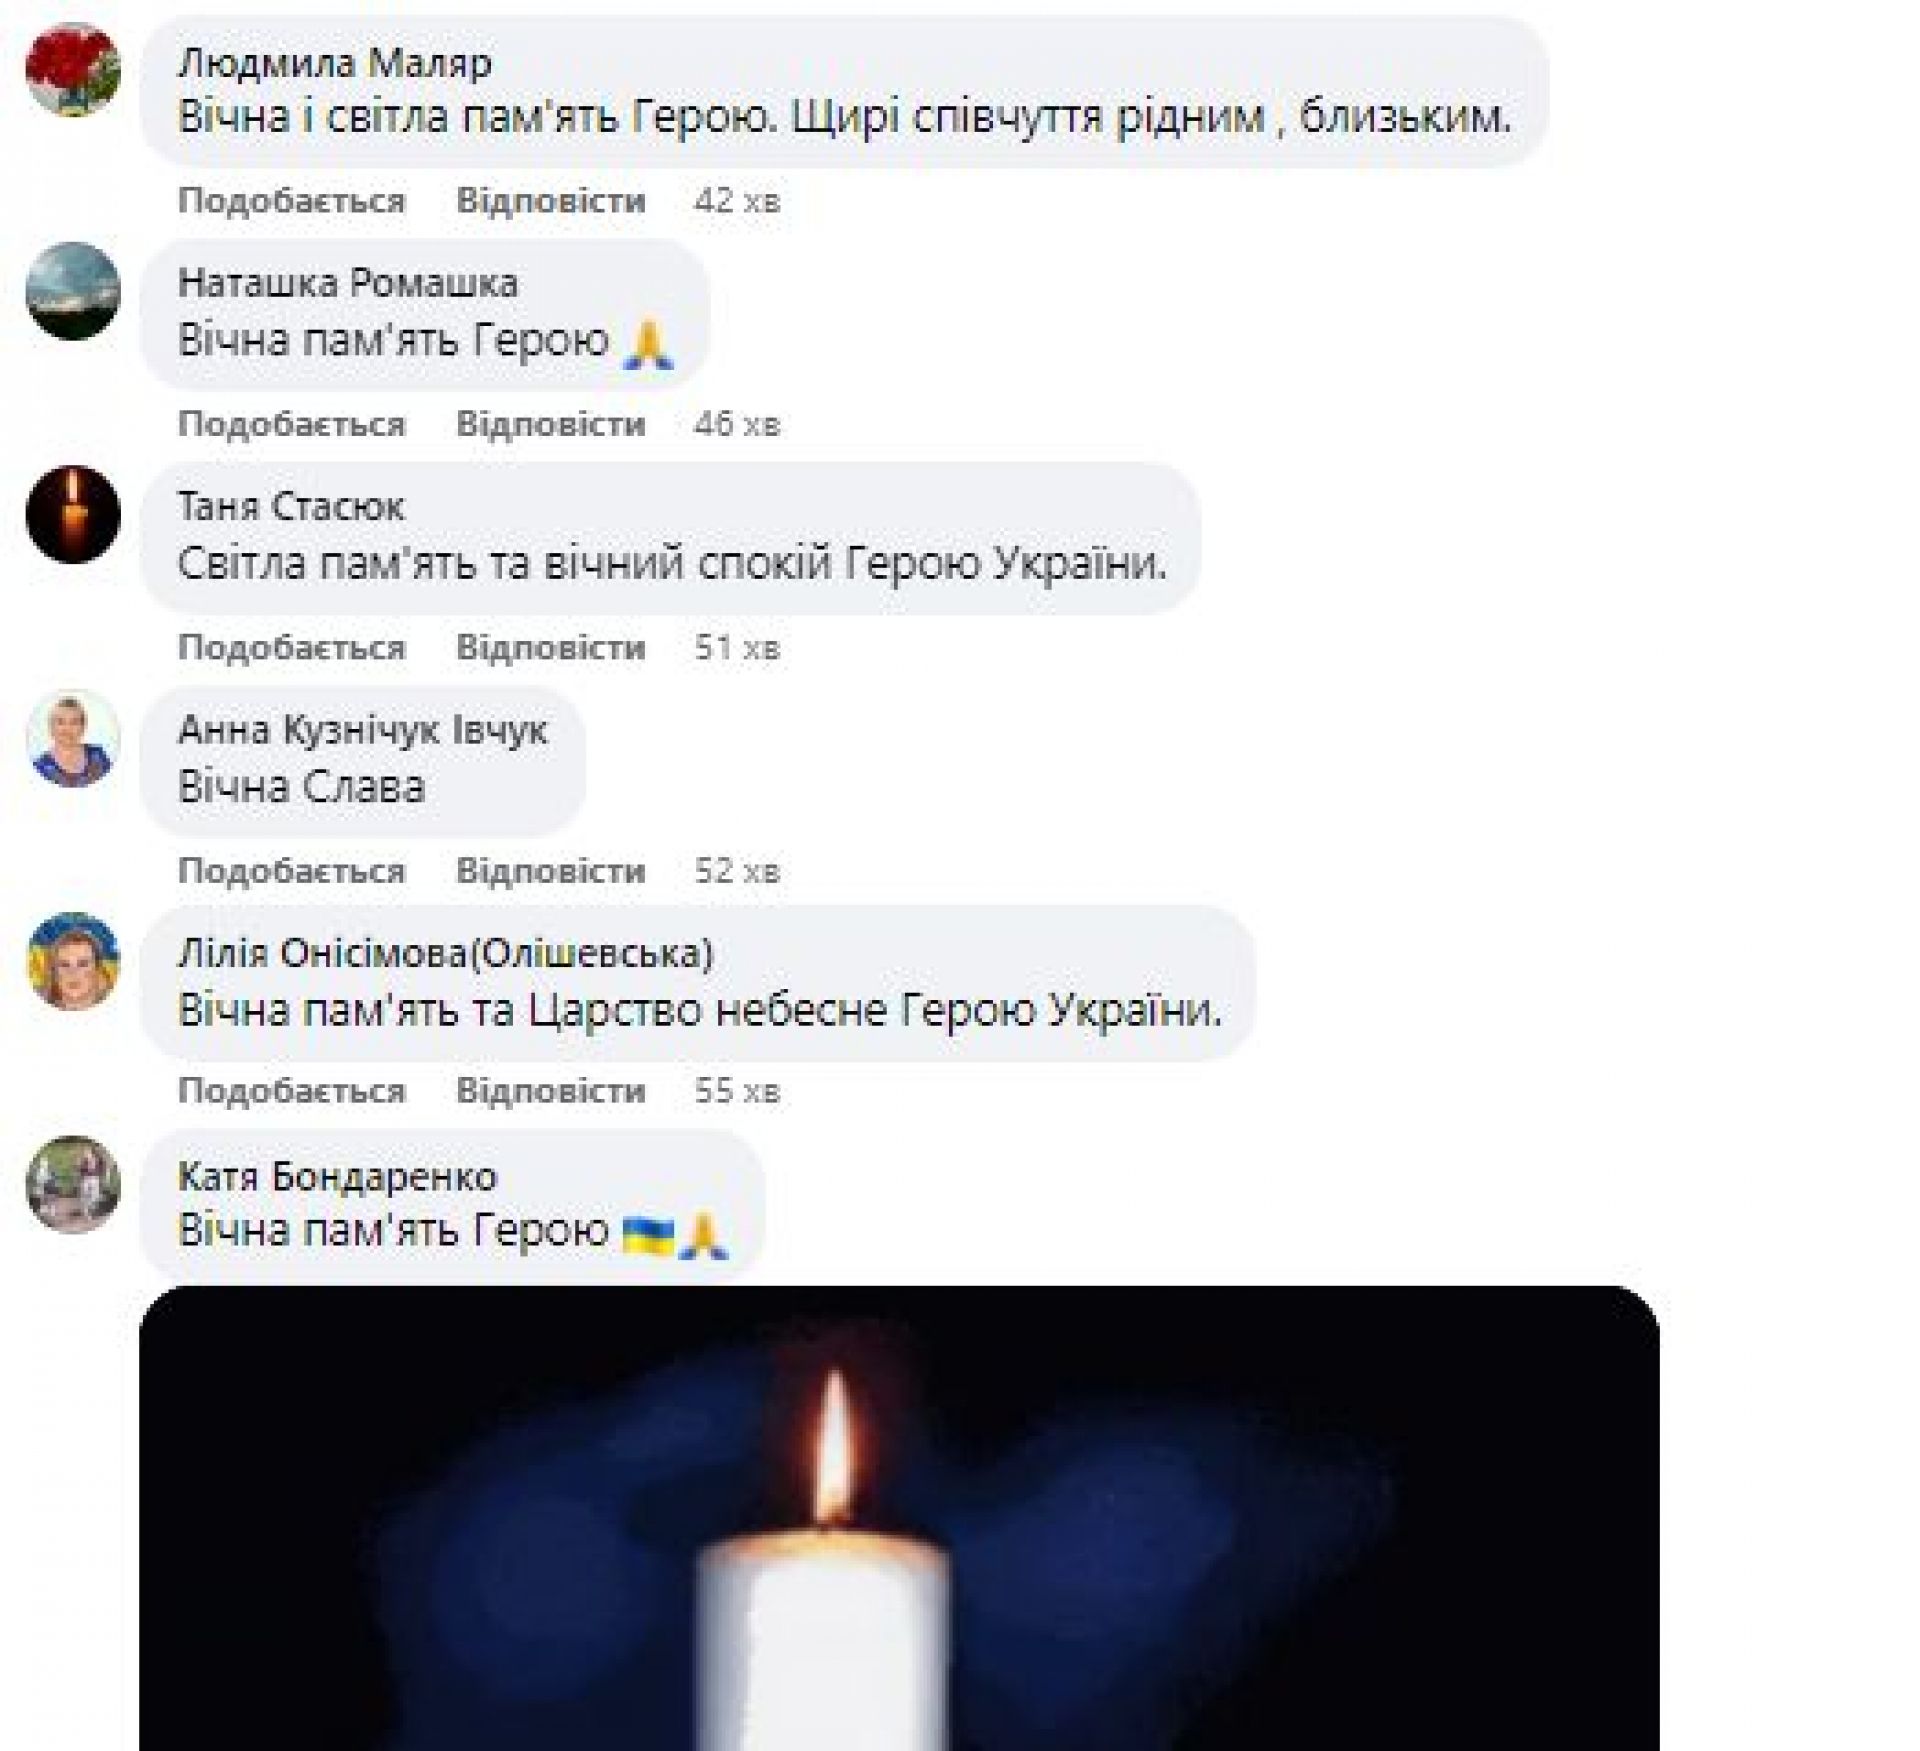The width and height of the screenshot is (1920, 1751).
Task: Click the name Катя Бондаренко
Action: pyautogui.click(x=337, y=1177)
